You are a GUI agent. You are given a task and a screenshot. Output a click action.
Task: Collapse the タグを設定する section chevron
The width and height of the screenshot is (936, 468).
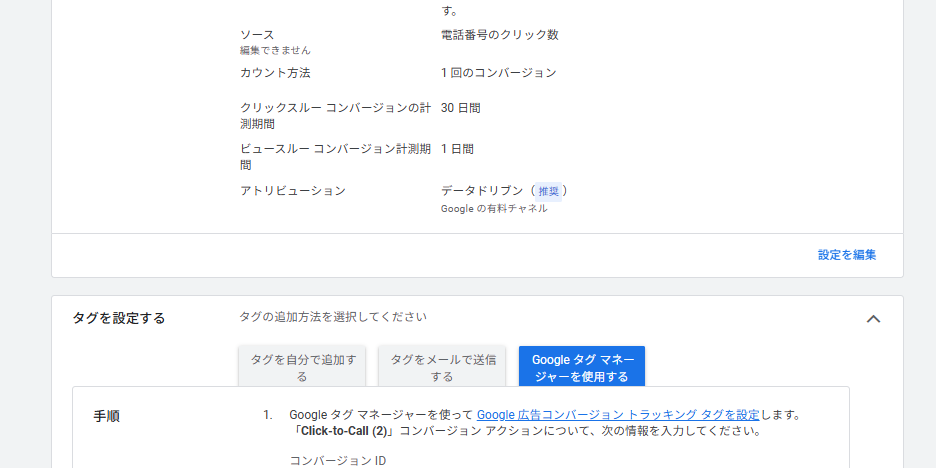(x=873, y=319)
